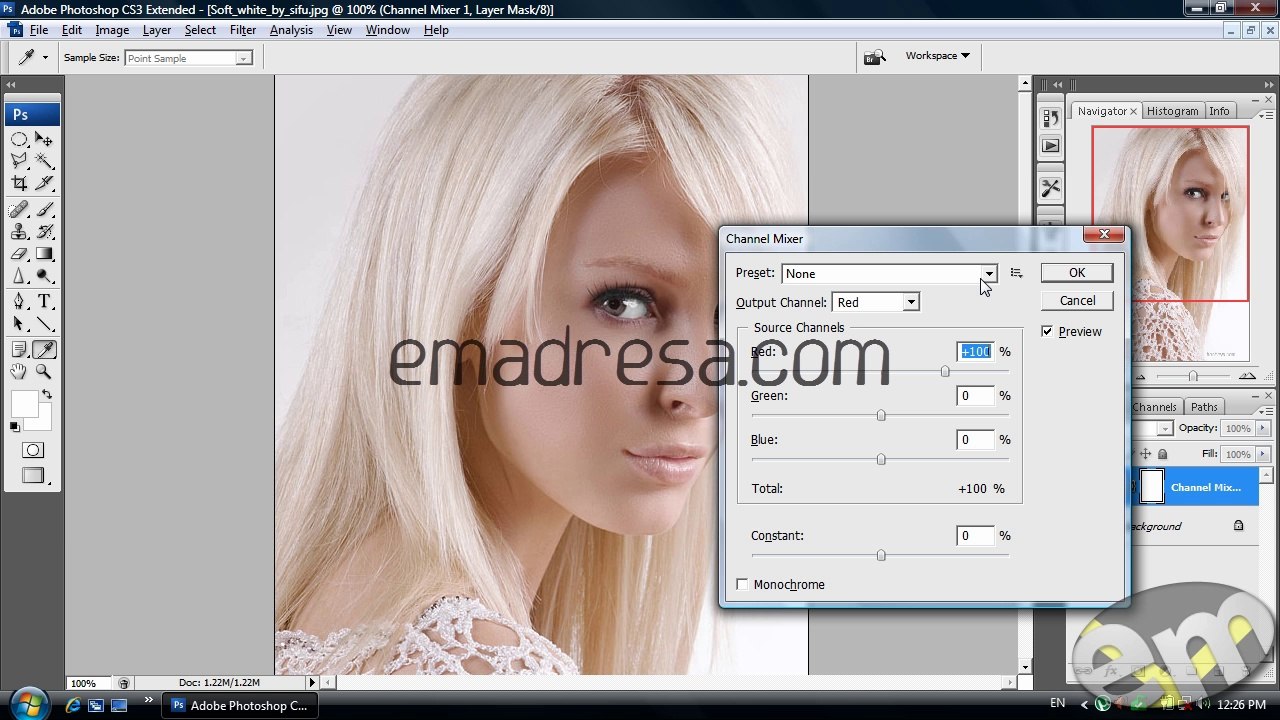Select the Type tool

coord(44,302)
